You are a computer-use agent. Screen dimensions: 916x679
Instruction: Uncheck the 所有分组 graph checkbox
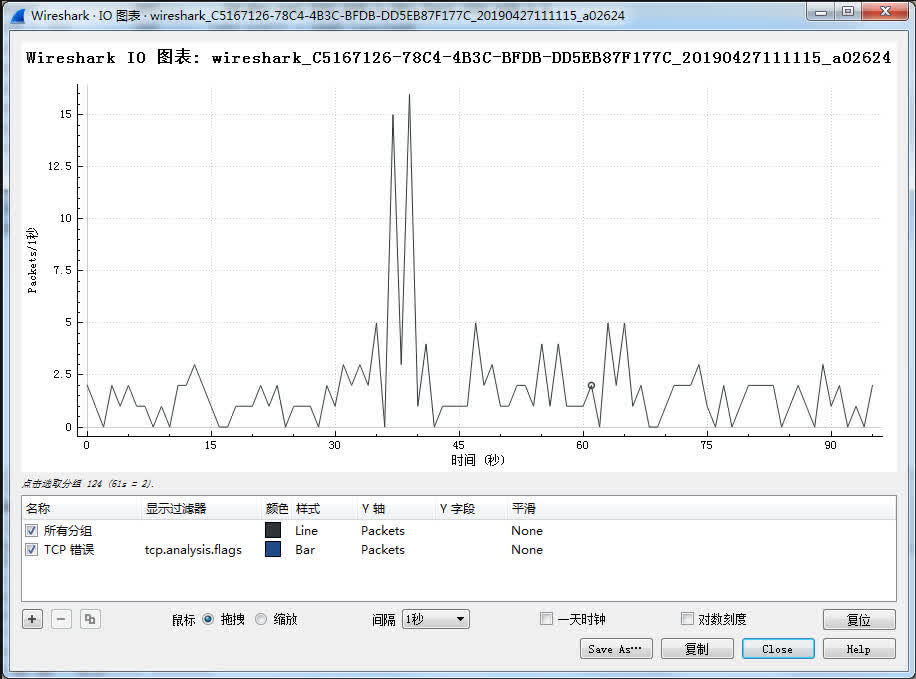pos(32,531)
